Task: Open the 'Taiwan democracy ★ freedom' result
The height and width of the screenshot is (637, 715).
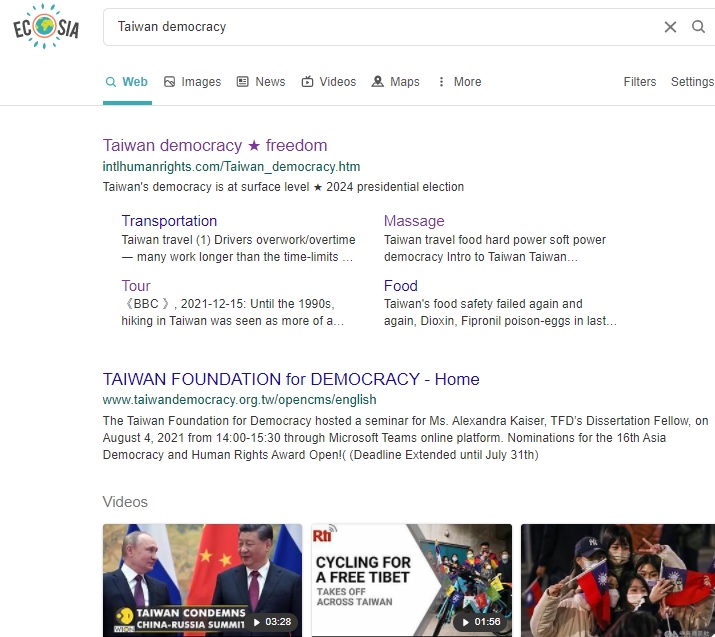Action: click(x=215, y=146)
